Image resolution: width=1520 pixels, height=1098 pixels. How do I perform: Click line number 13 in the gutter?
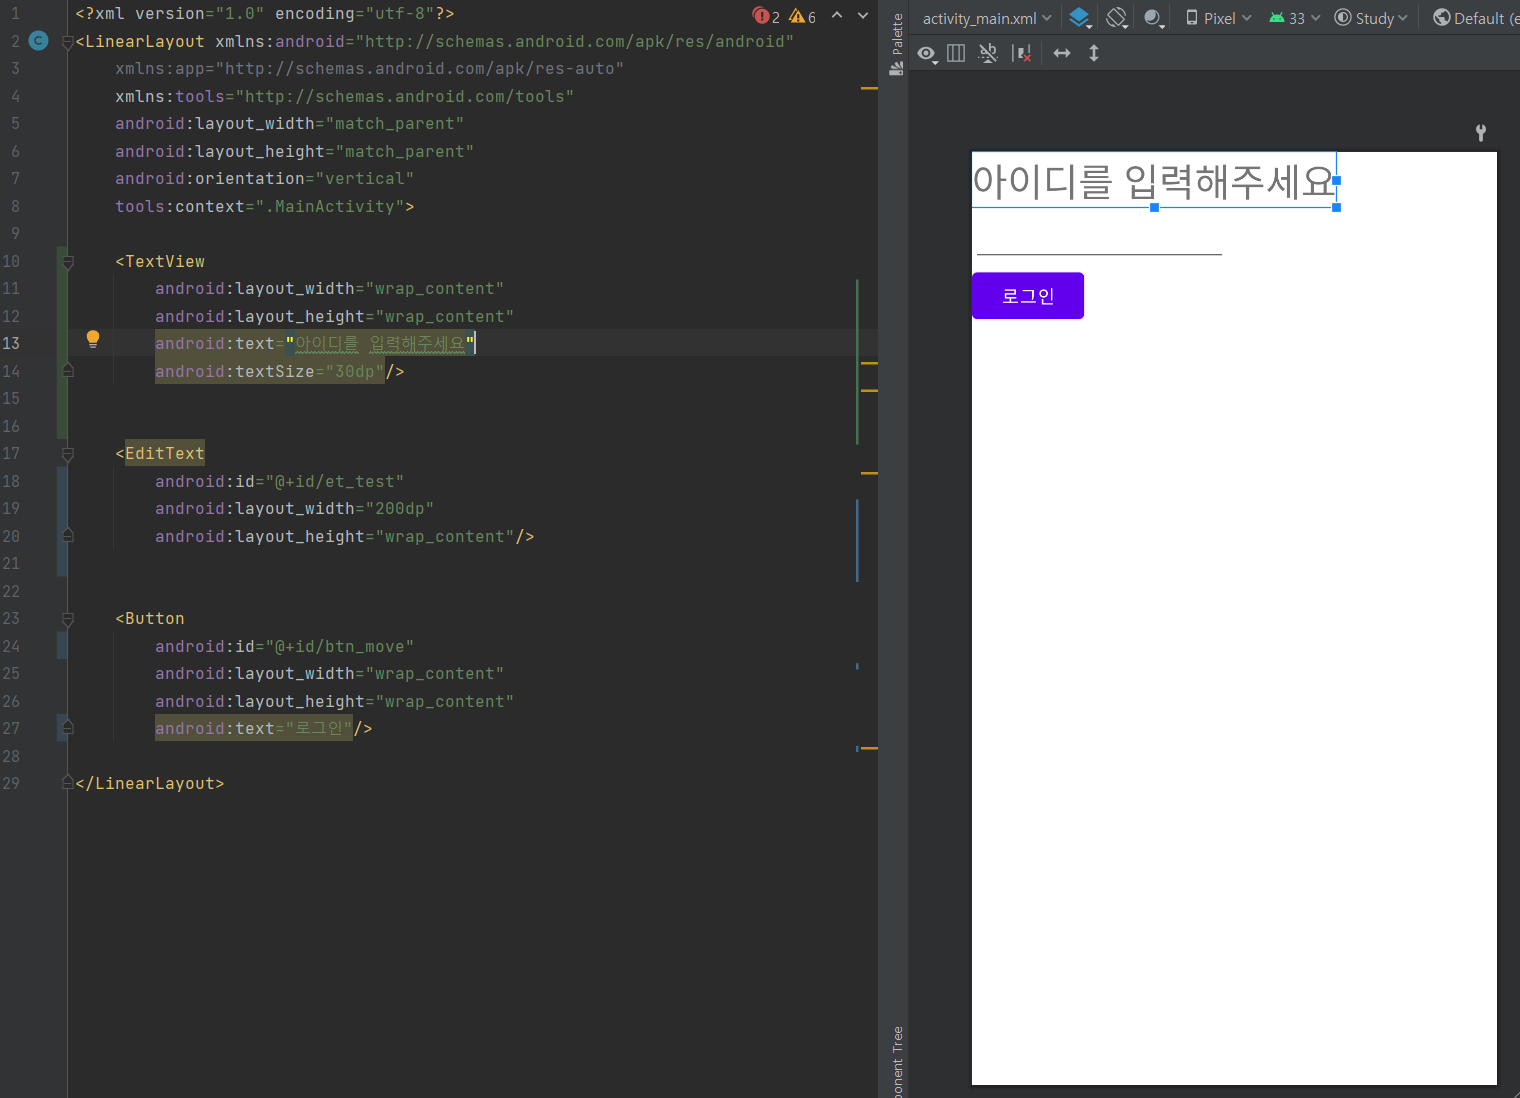[11, 343]
